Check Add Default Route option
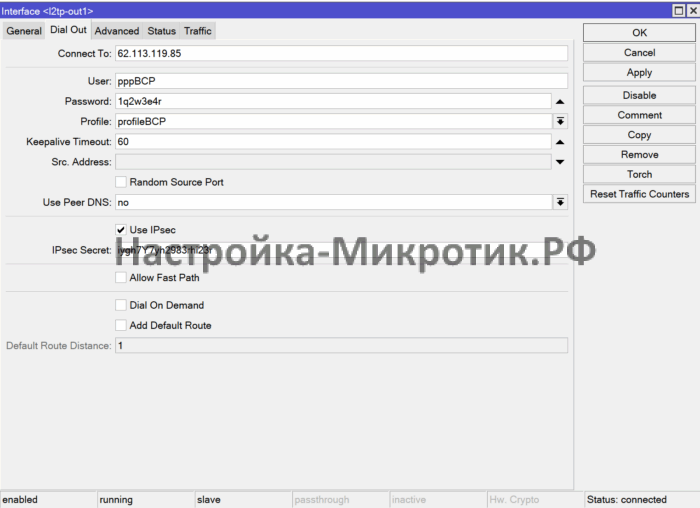The height and width of the screenshot is (508, 700). [121, 325]
